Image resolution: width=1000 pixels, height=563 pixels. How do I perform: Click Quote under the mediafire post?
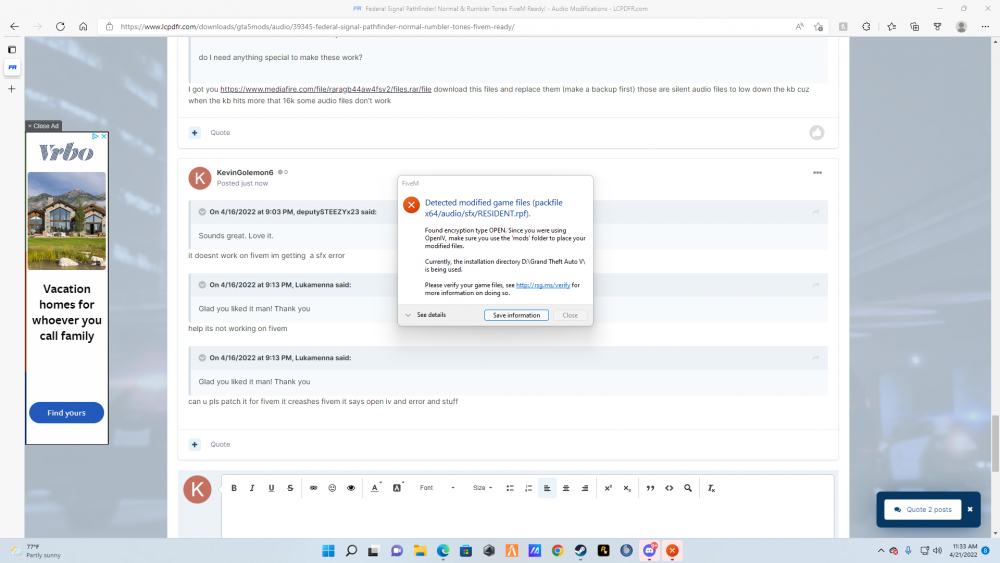tap(220, 133)
